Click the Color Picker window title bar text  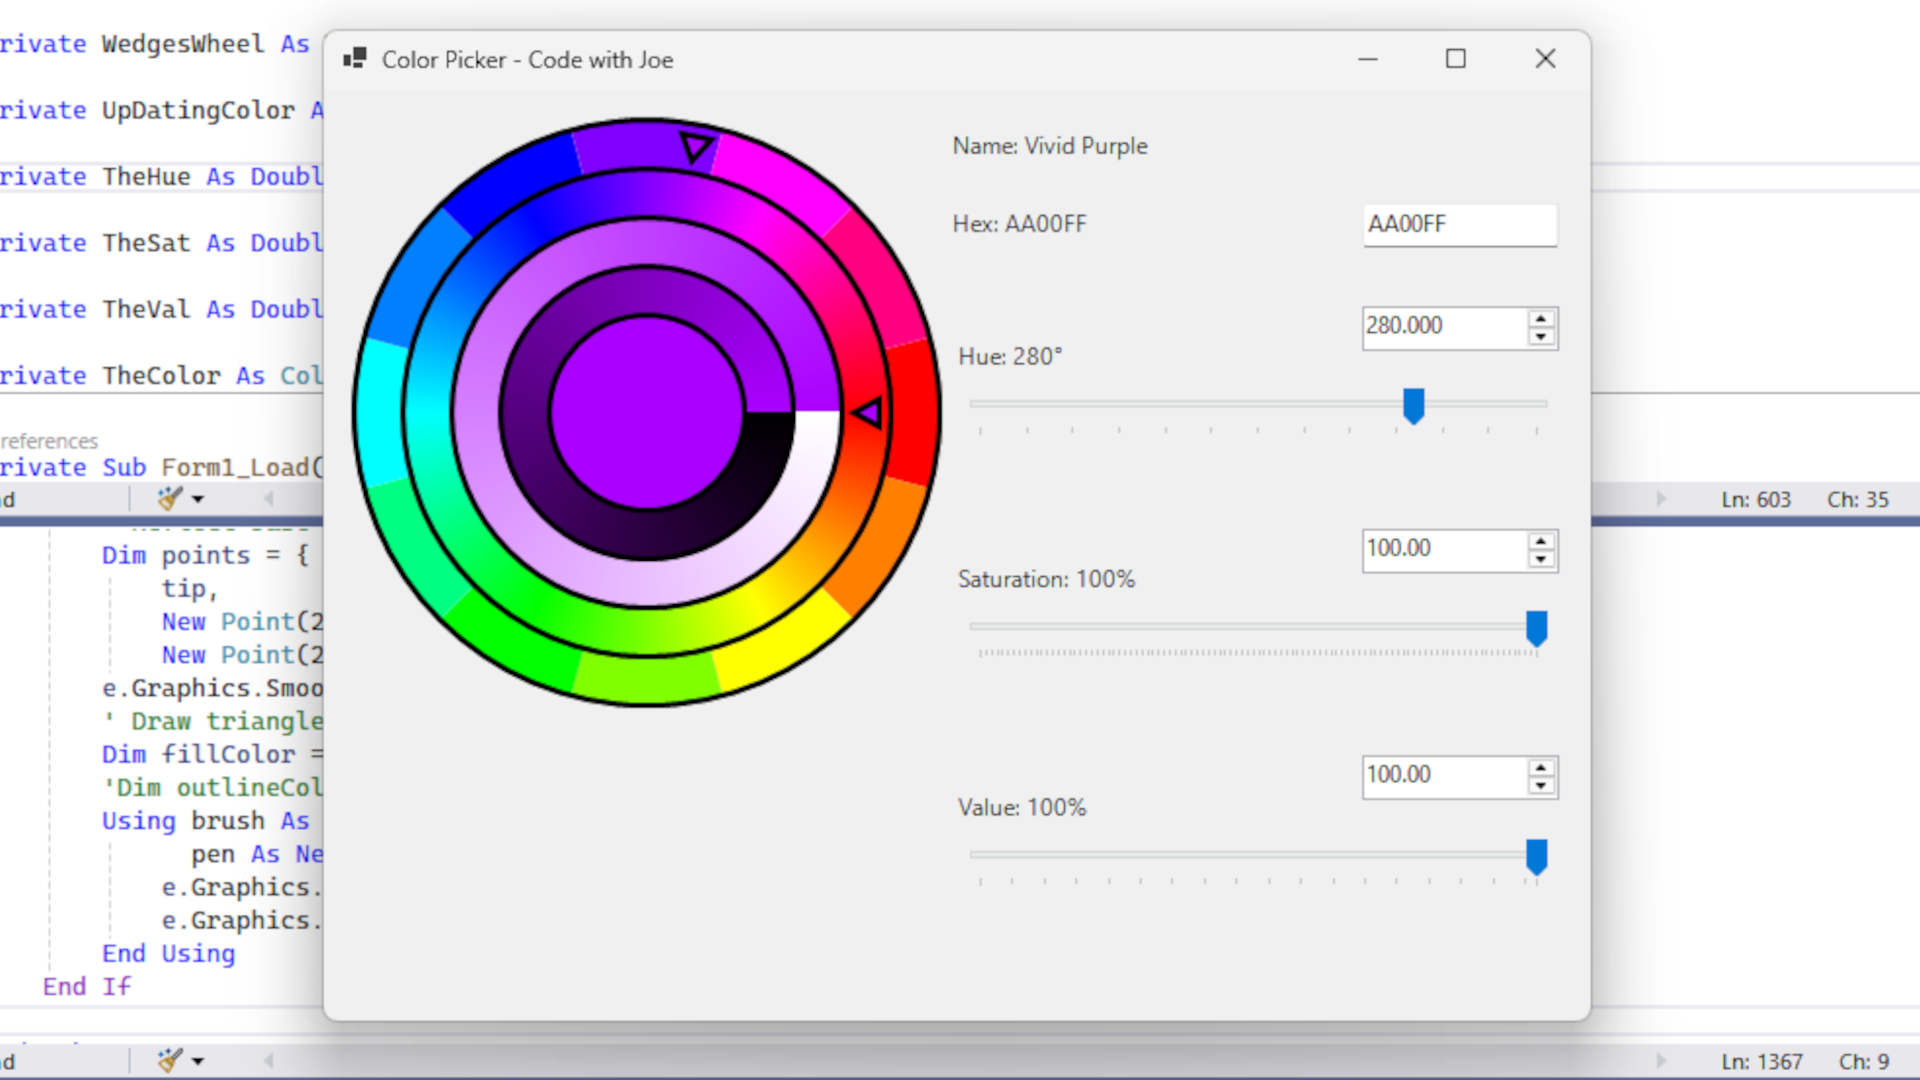[527, 60]
